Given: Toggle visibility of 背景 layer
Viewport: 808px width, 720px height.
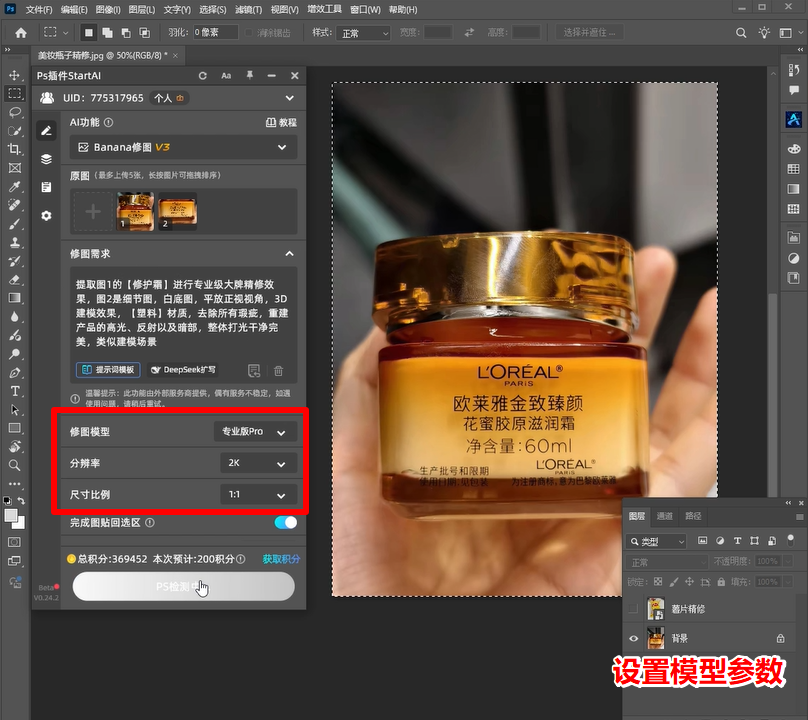Looking at the screenshot, I should (633, 639).
